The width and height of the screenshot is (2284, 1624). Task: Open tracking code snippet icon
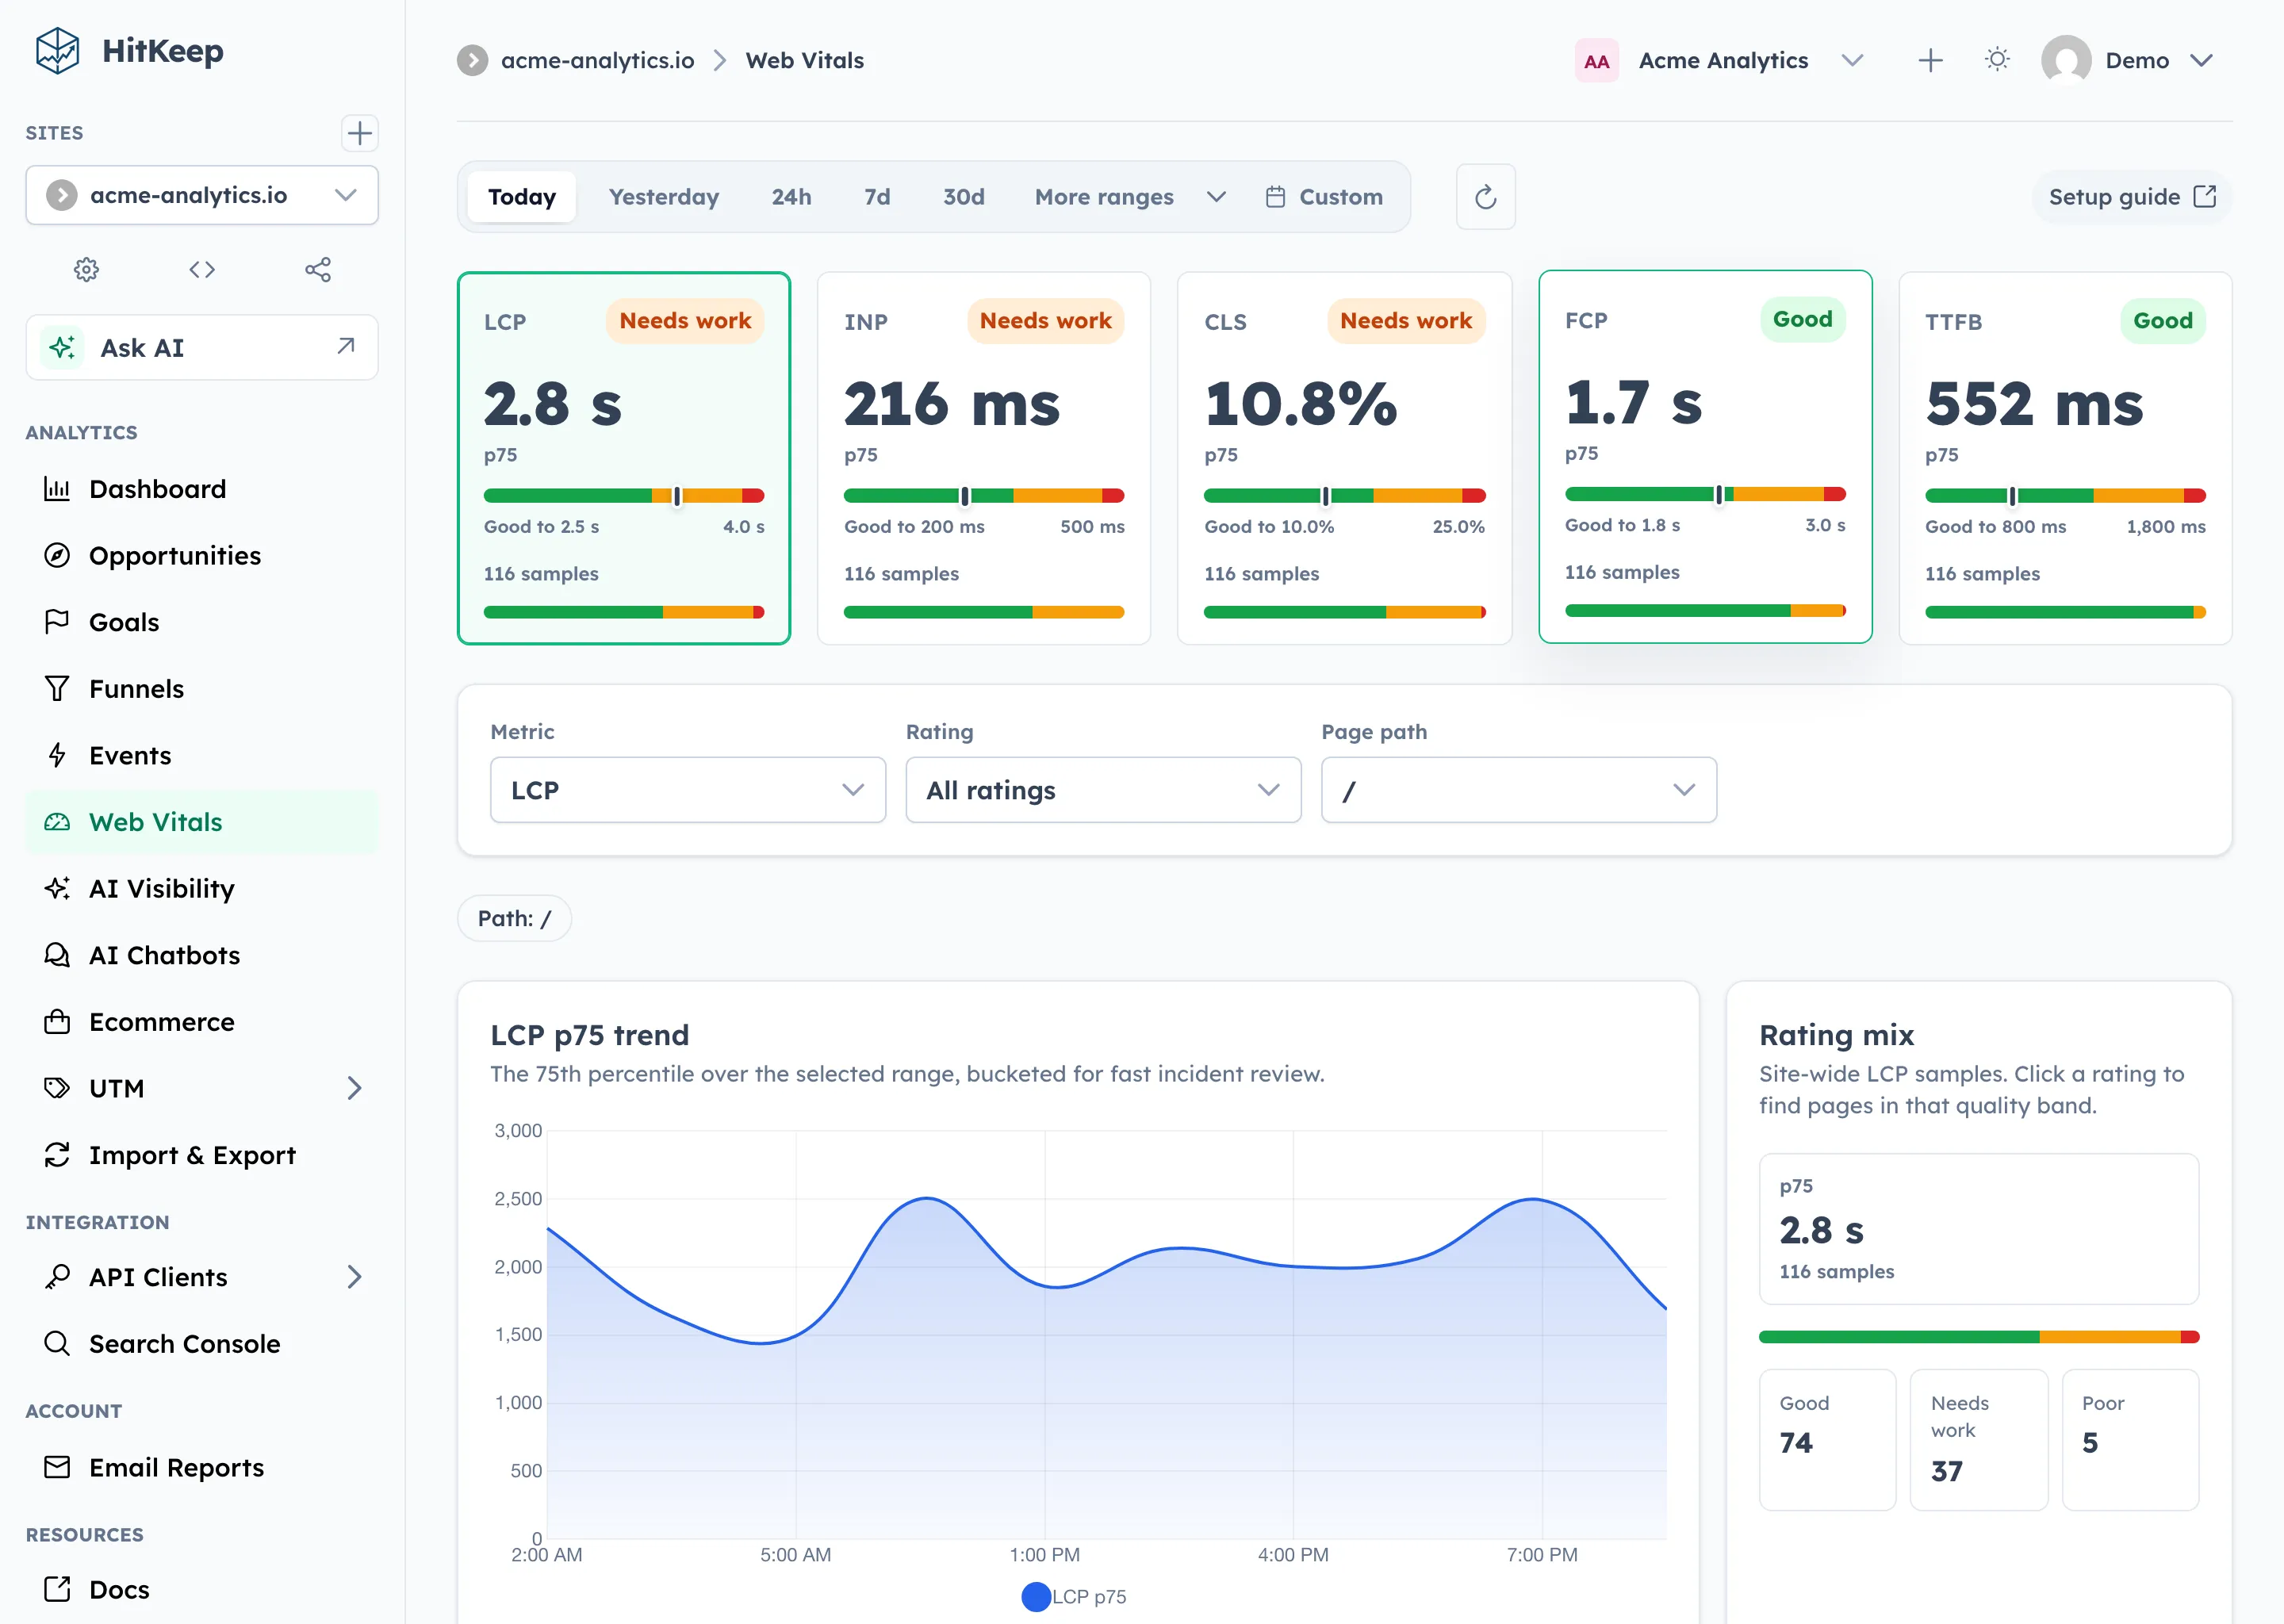202,269
